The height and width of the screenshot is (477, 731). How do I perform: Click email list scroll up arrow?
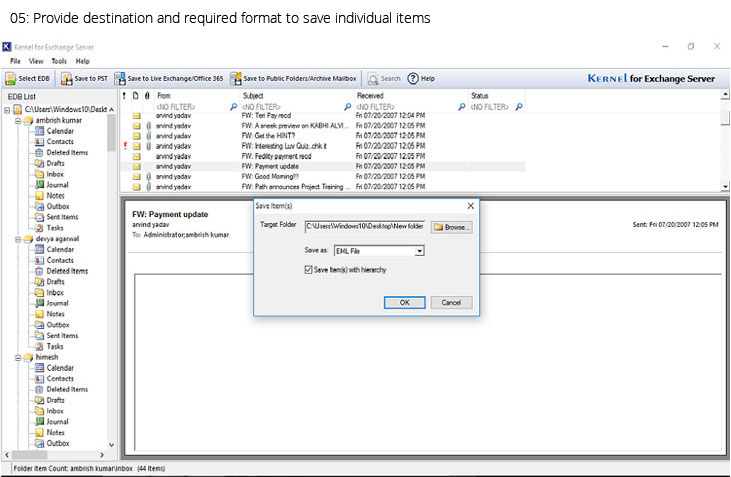725,95
